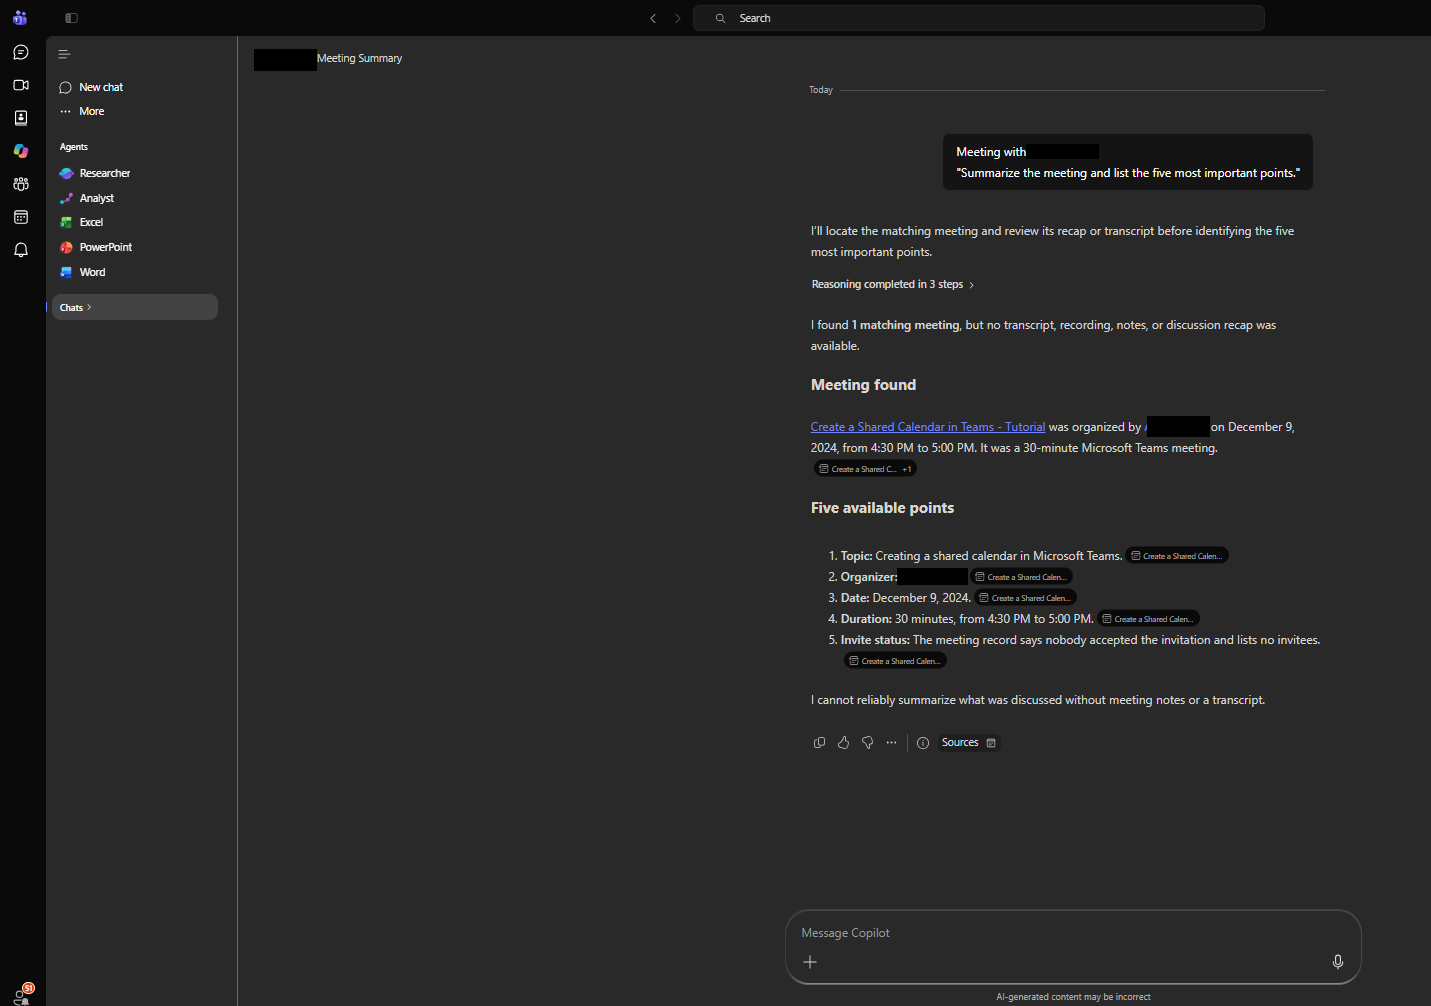Open citation chip under Invite status point
Image resolution: width=1431 pixels, height=1006 pixels.
[x=895, y=661]
